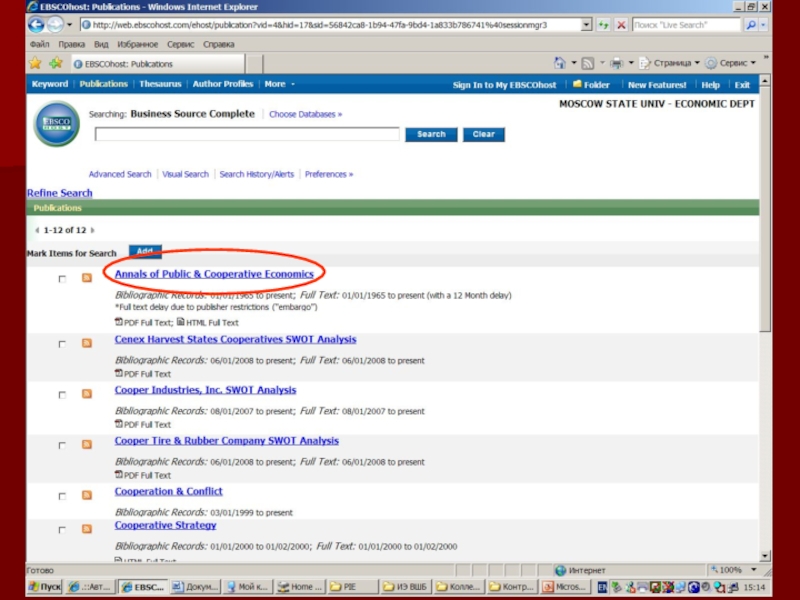Click the new blank tab button
800x600 pixels.
tap(254, 64)
